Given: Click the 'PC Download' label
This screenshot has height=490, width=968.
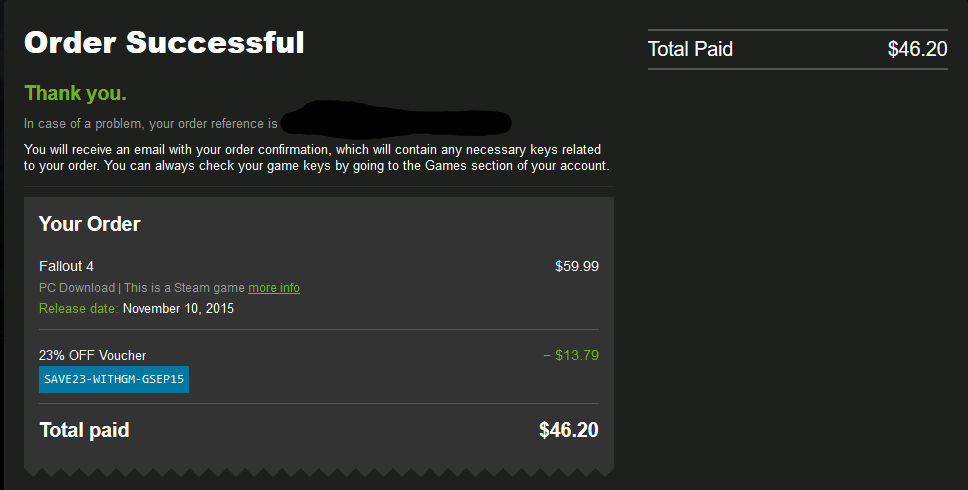Looking at the screenshot, I should pos(76,288).
